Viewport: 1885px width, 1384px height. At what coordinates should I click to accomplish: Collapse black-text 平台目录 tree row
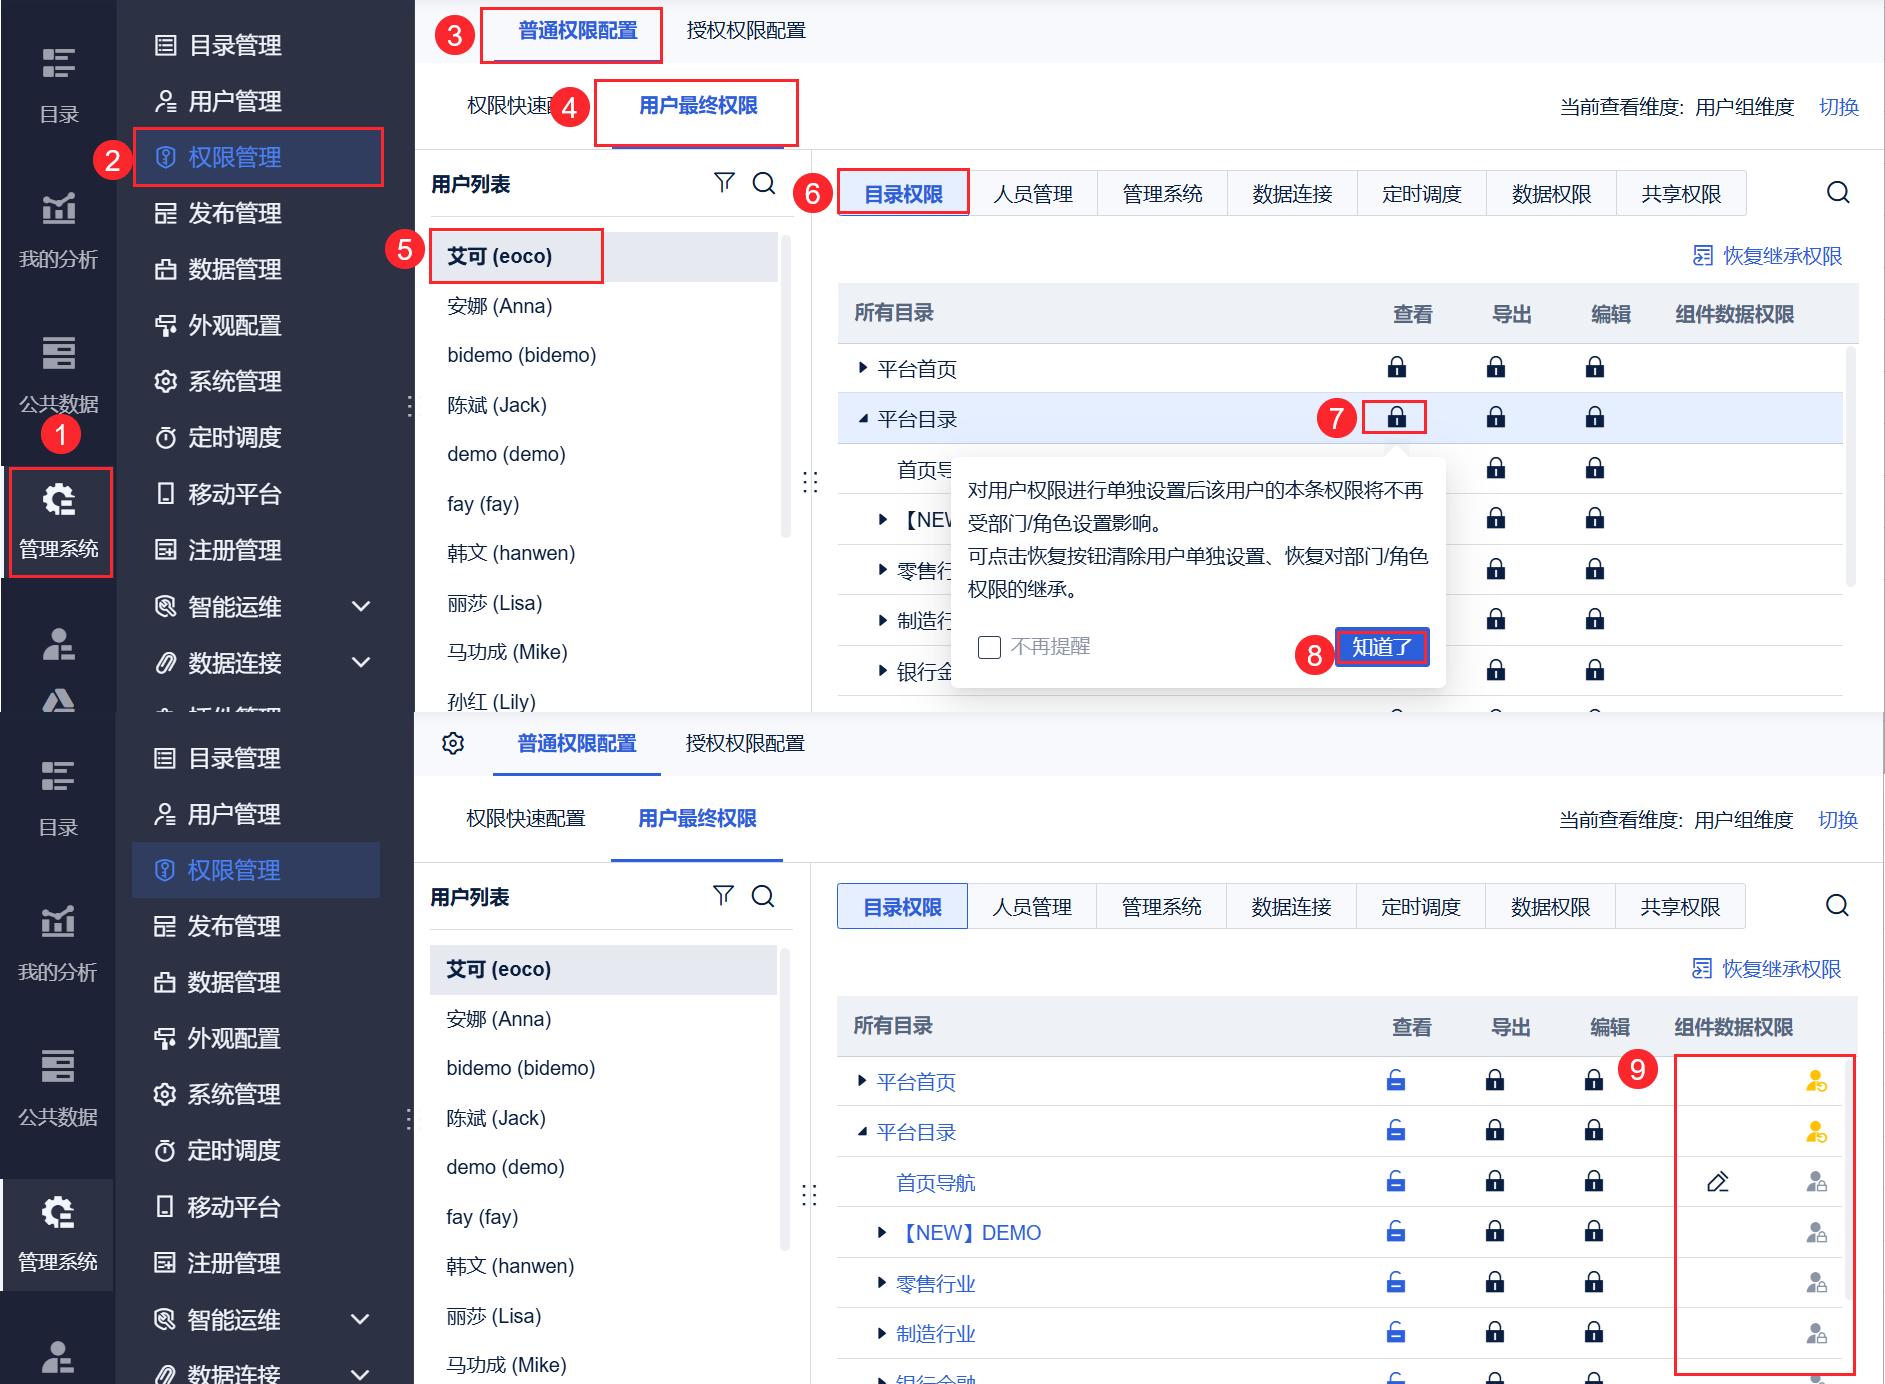tap(862, 419)
